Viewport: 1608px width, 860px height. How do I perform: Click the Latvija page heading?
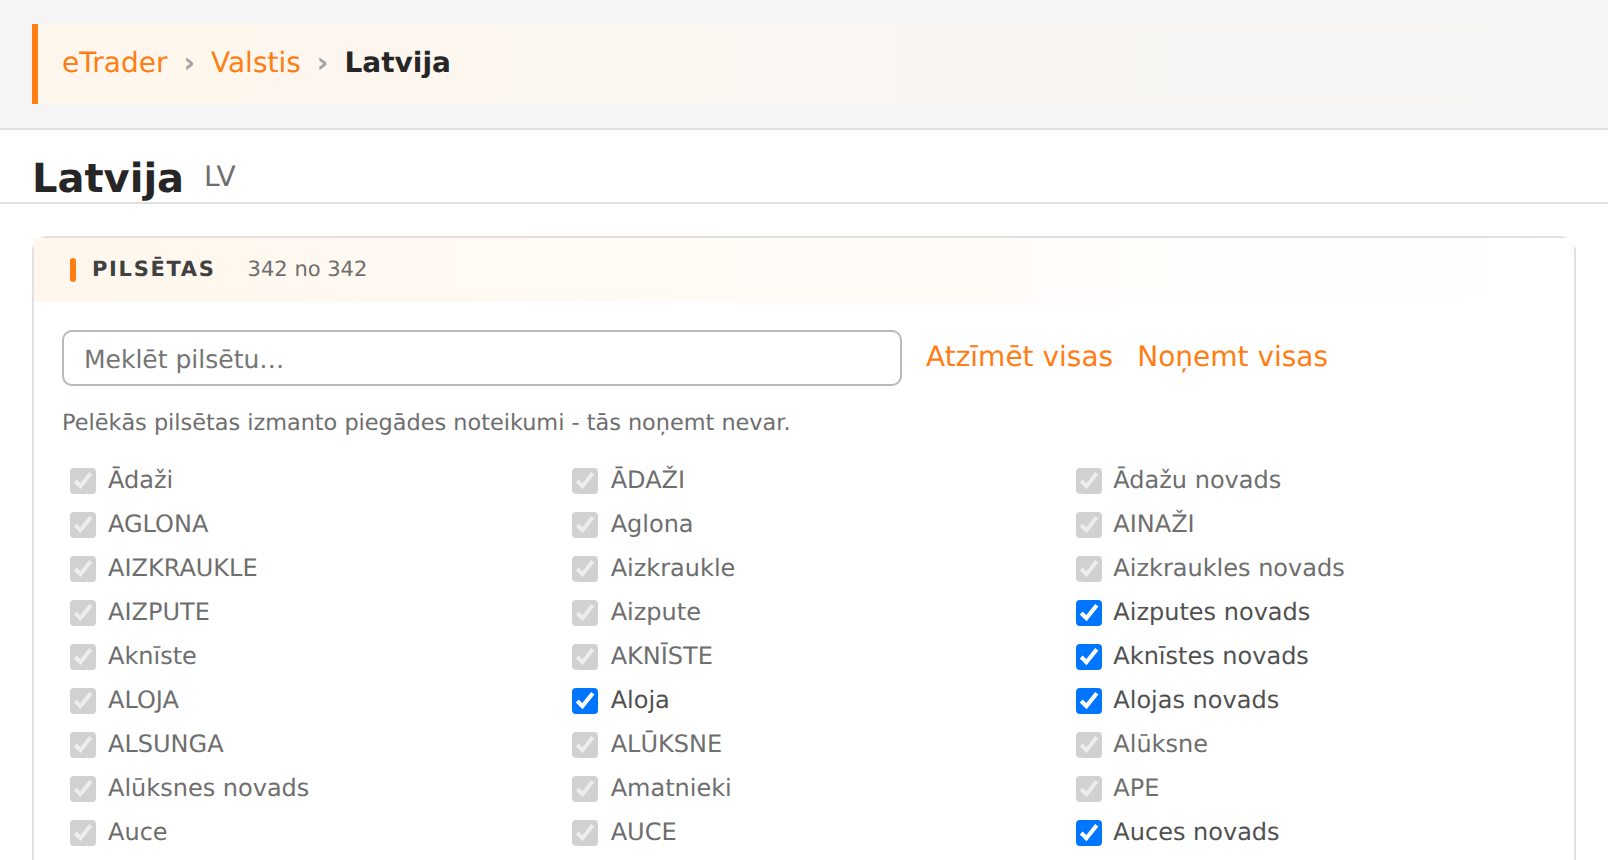[108, 178]
